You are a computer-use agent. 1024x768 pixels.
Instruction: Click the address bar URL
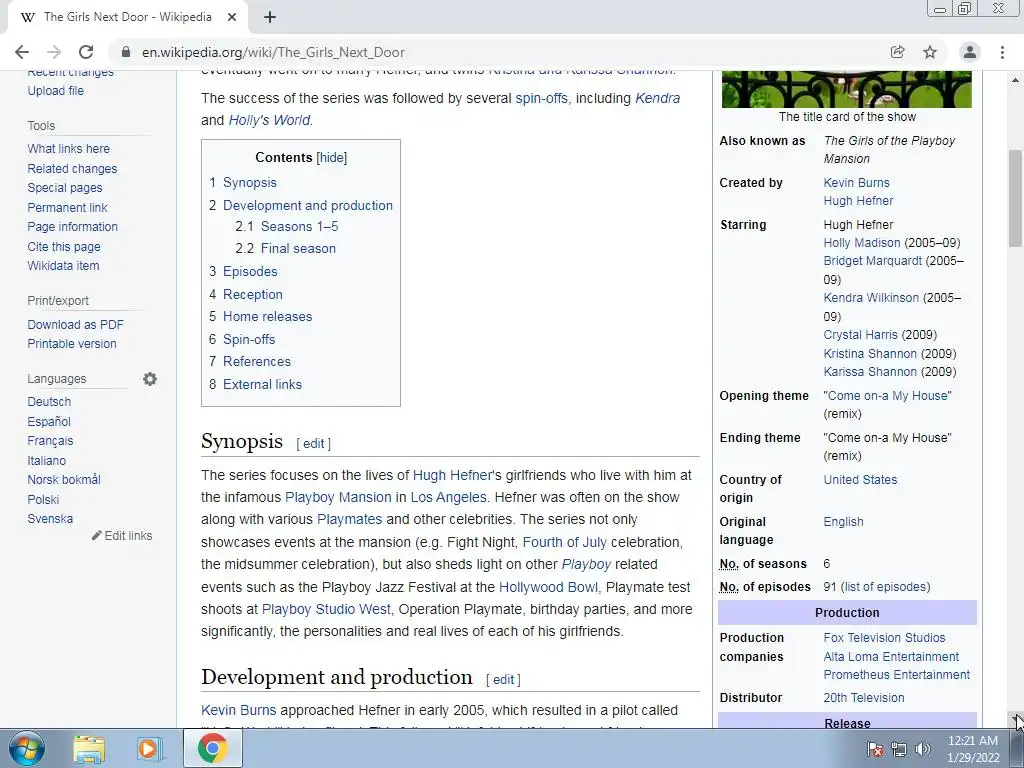(x=273, y=52)
